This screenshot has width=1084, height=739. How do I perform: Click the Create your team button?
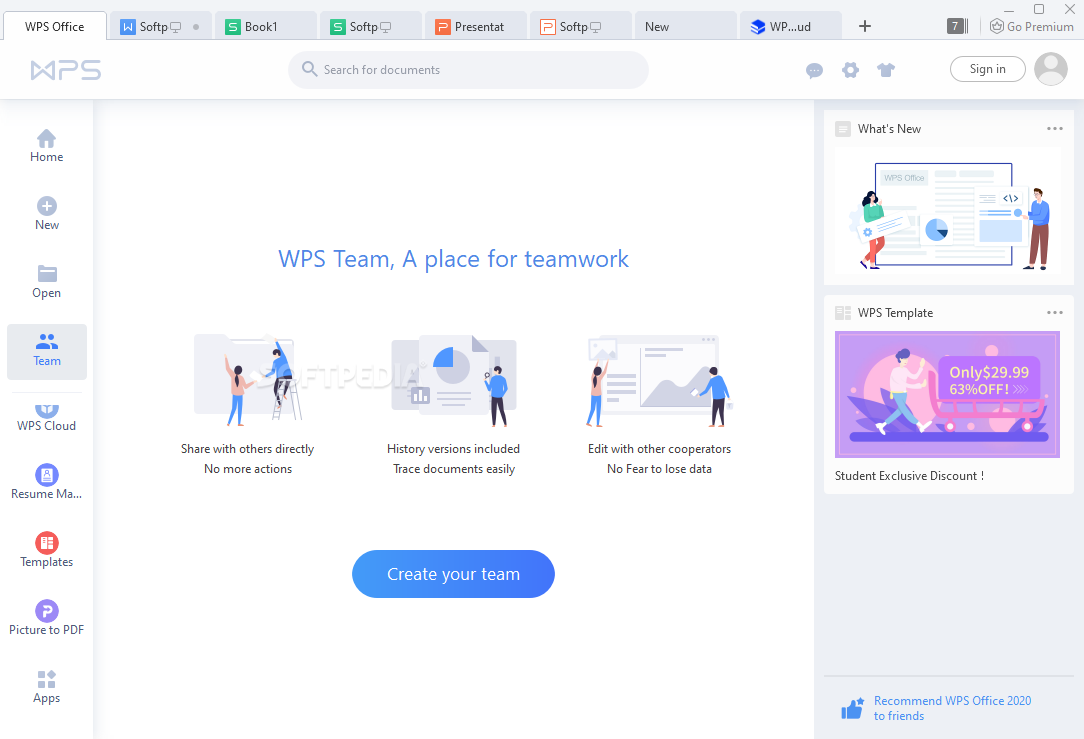454,574
